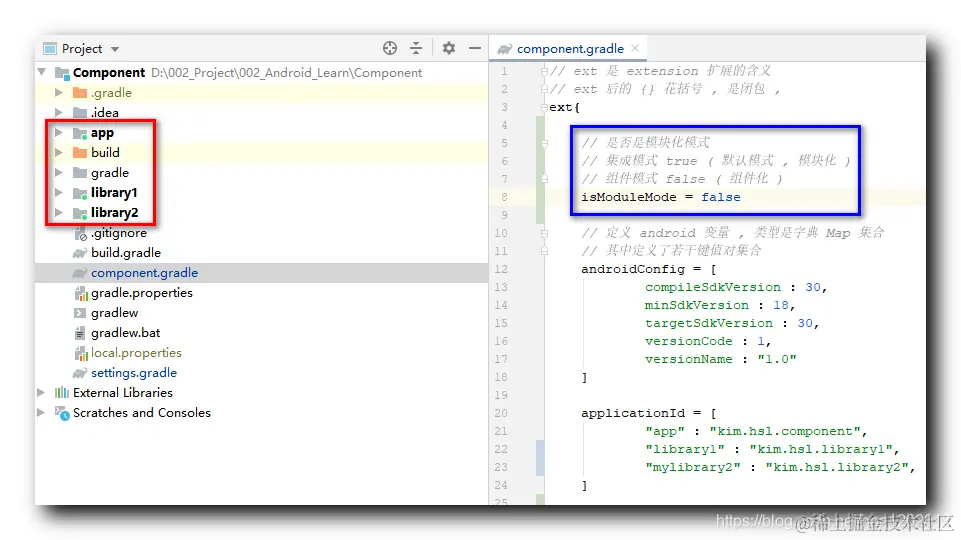The height and width of the screenshot is (540, 961).
Task: Fold the ext block at line 3
Action: coord(544,107)
